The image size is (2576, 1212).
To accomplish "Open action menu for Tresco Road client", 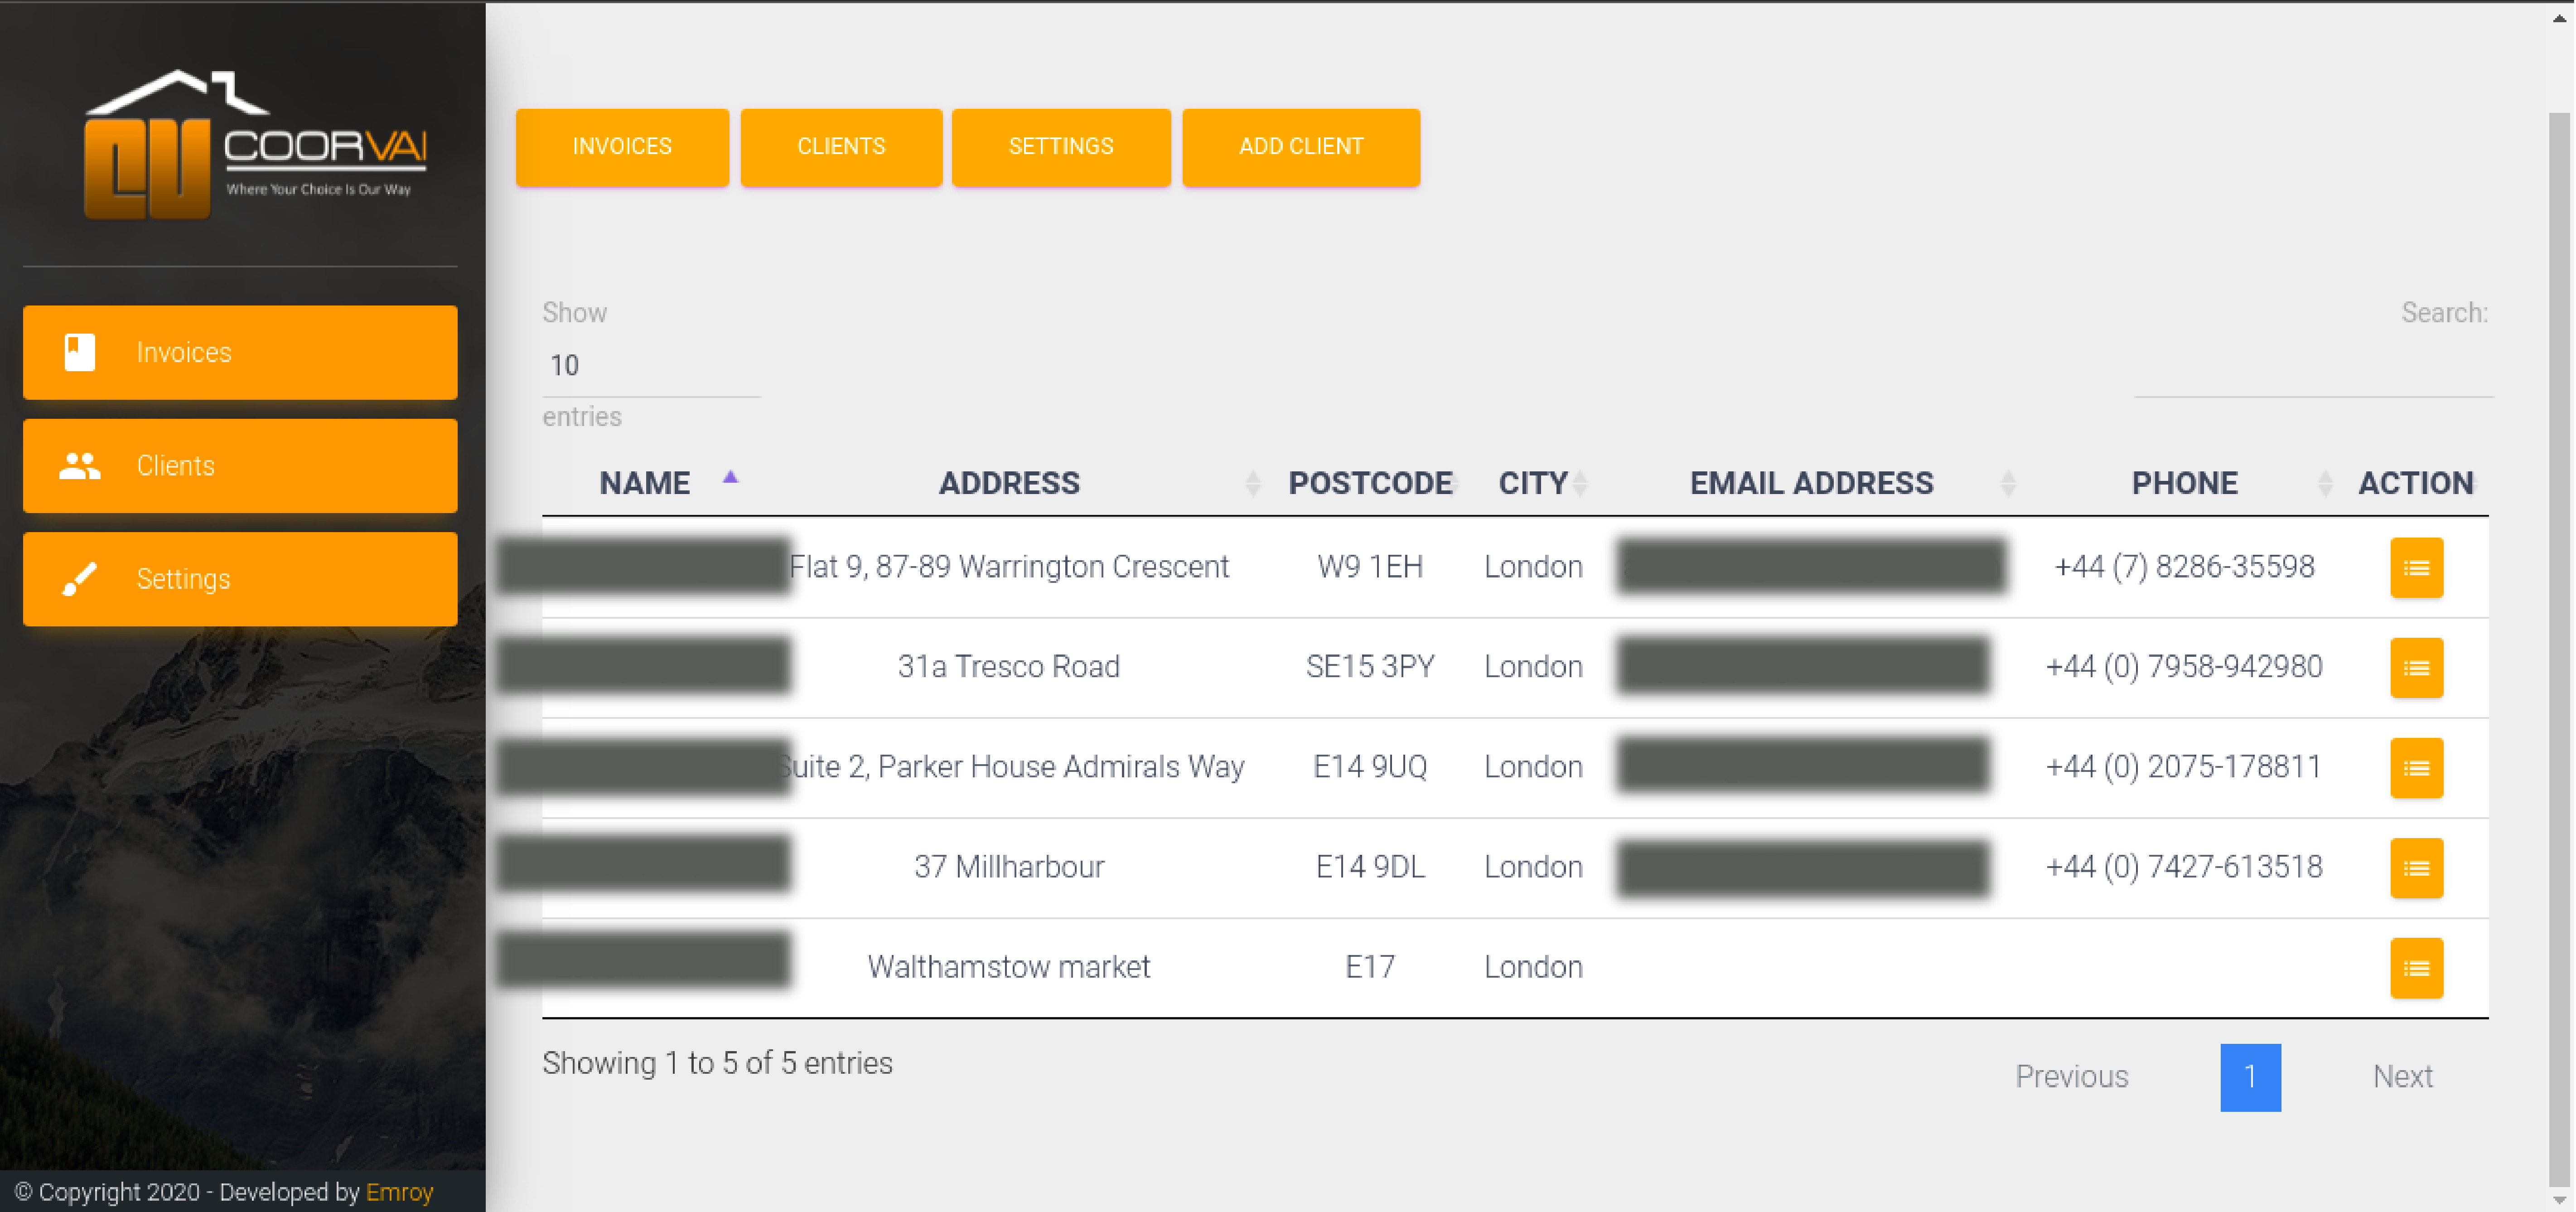I will coord(2415,667).
